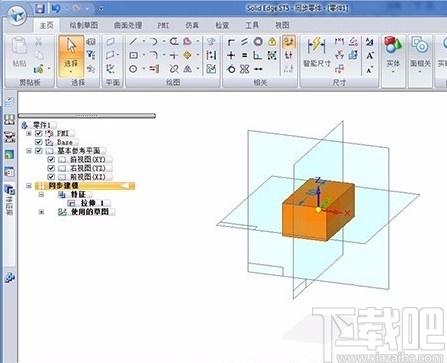Undo the last action
Image resolution: width=447 pixels, height=363 pixels.
click(56, 8)
